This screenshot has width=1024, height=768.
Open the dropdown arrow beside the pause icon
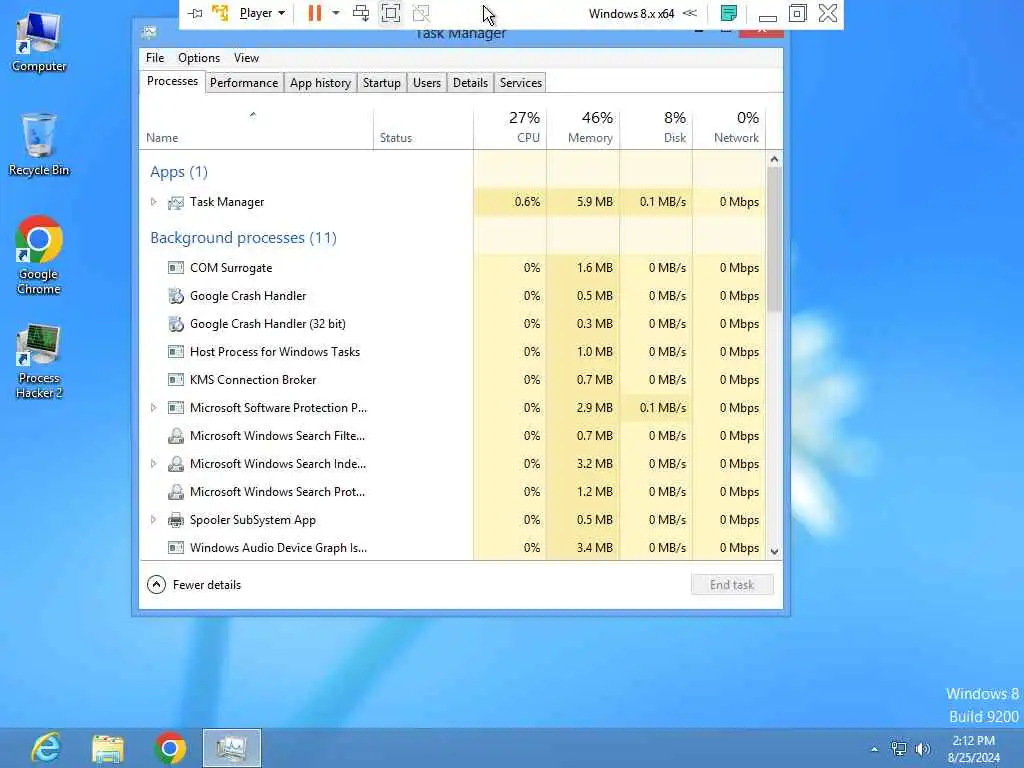(336, 13)
